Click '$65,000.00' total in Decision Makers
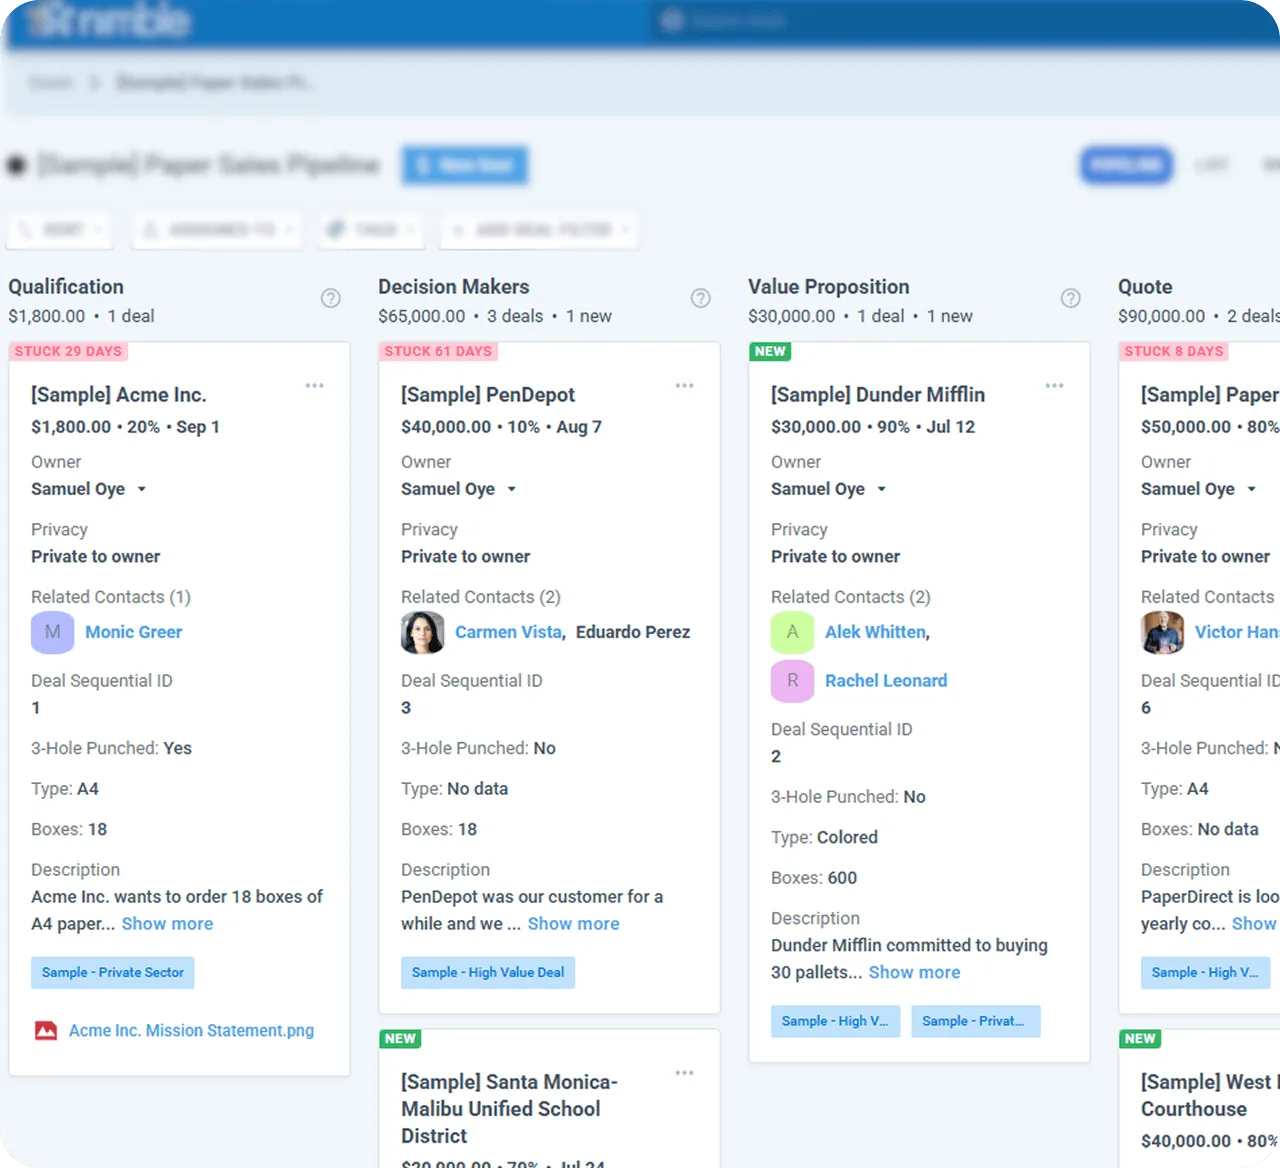The image size is (1280, 1168). (x=422, y=316)
